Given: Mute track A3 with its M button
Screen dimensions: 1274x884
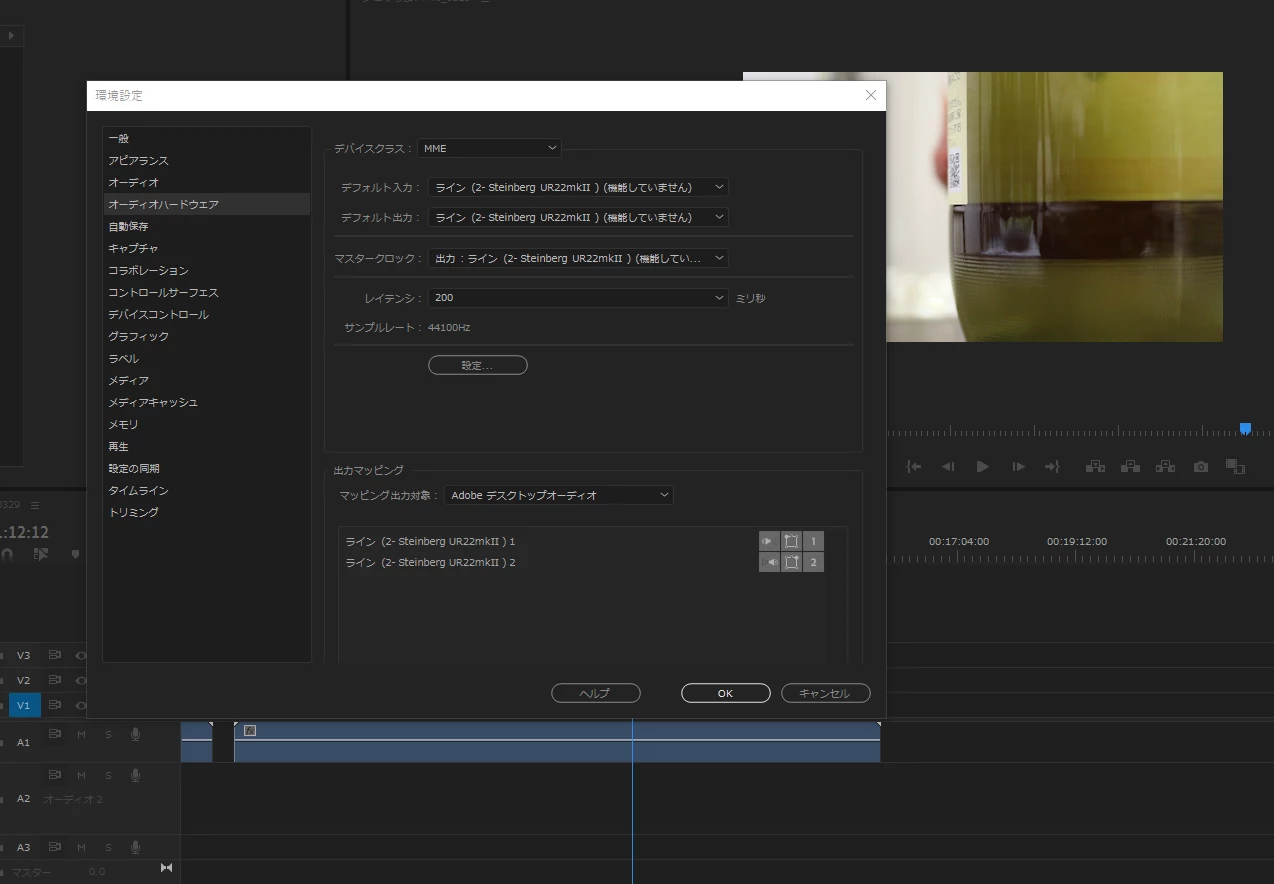Looking at the screenshot, I should (x=82, y=847).
